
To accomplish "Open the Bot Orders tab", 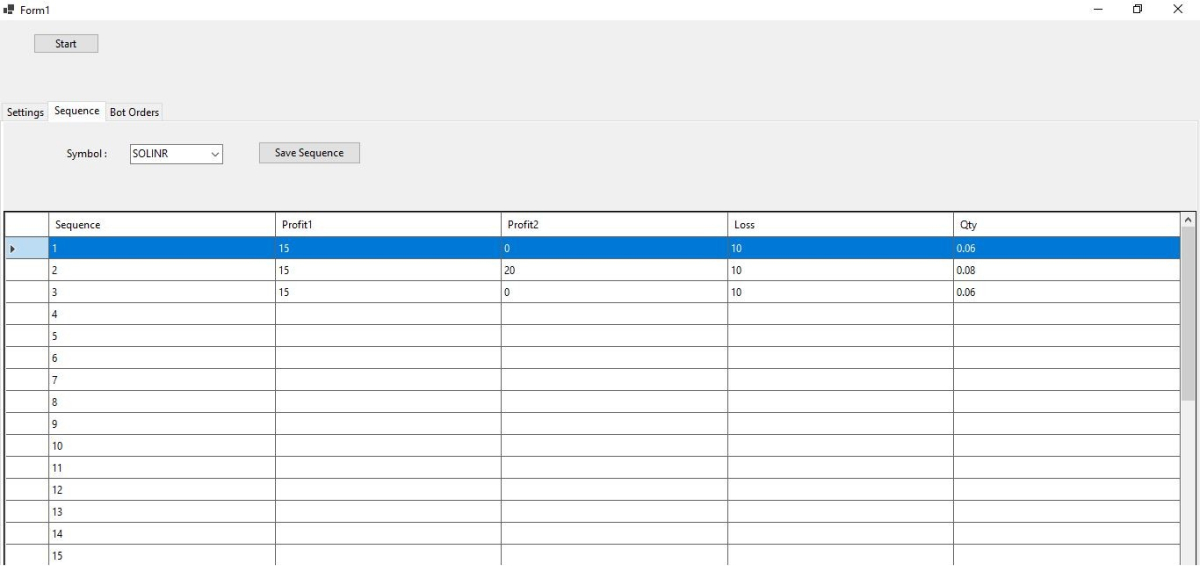I will 134,113.
